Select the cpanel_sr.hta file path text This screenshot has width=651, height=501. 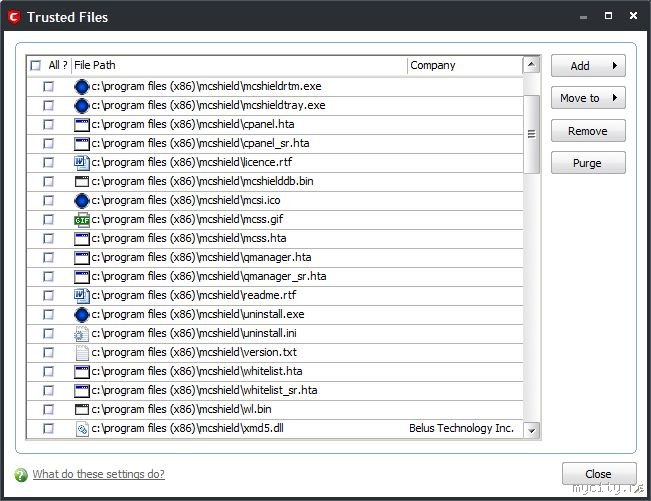coord(200,144)
